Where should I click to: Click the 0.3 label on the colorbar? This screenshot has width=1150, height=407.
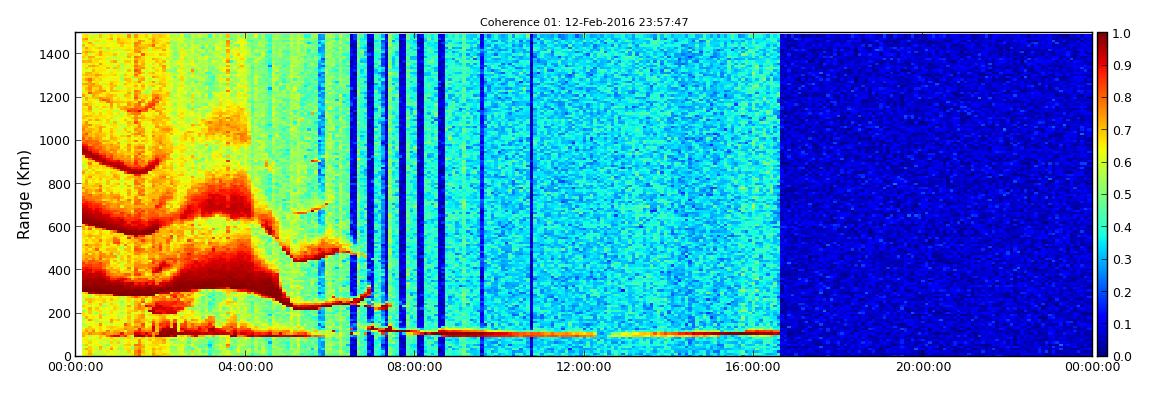click(x=1122, y=260)
